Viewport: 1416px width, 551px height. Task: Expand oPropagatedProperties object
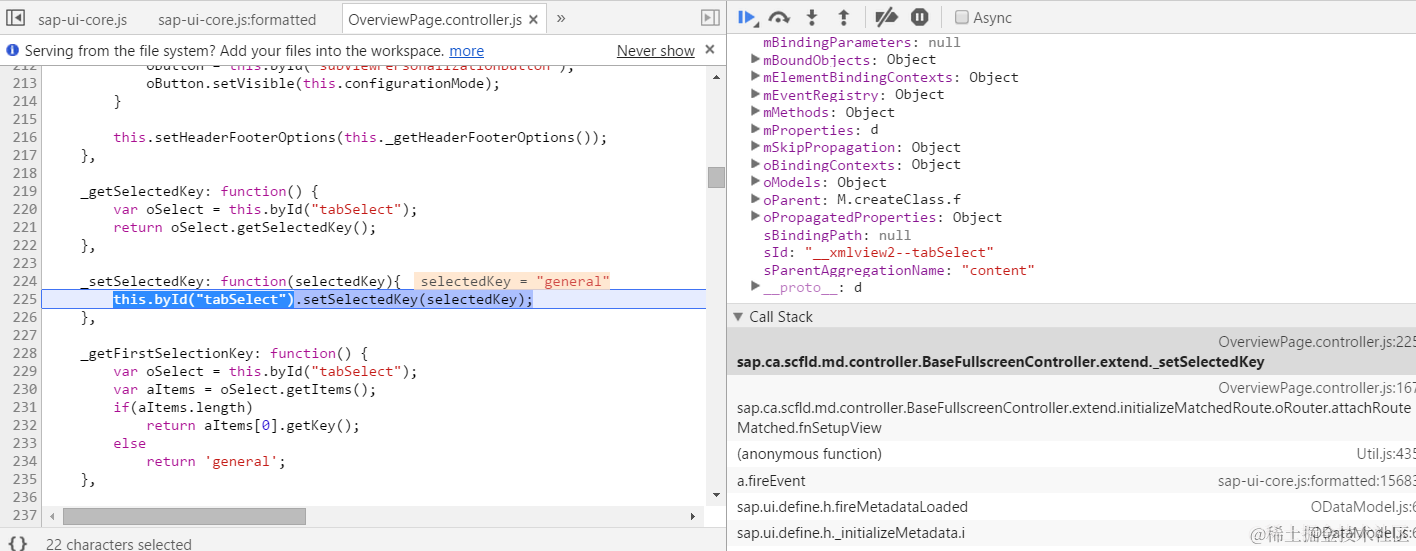(x=756, y=217)
